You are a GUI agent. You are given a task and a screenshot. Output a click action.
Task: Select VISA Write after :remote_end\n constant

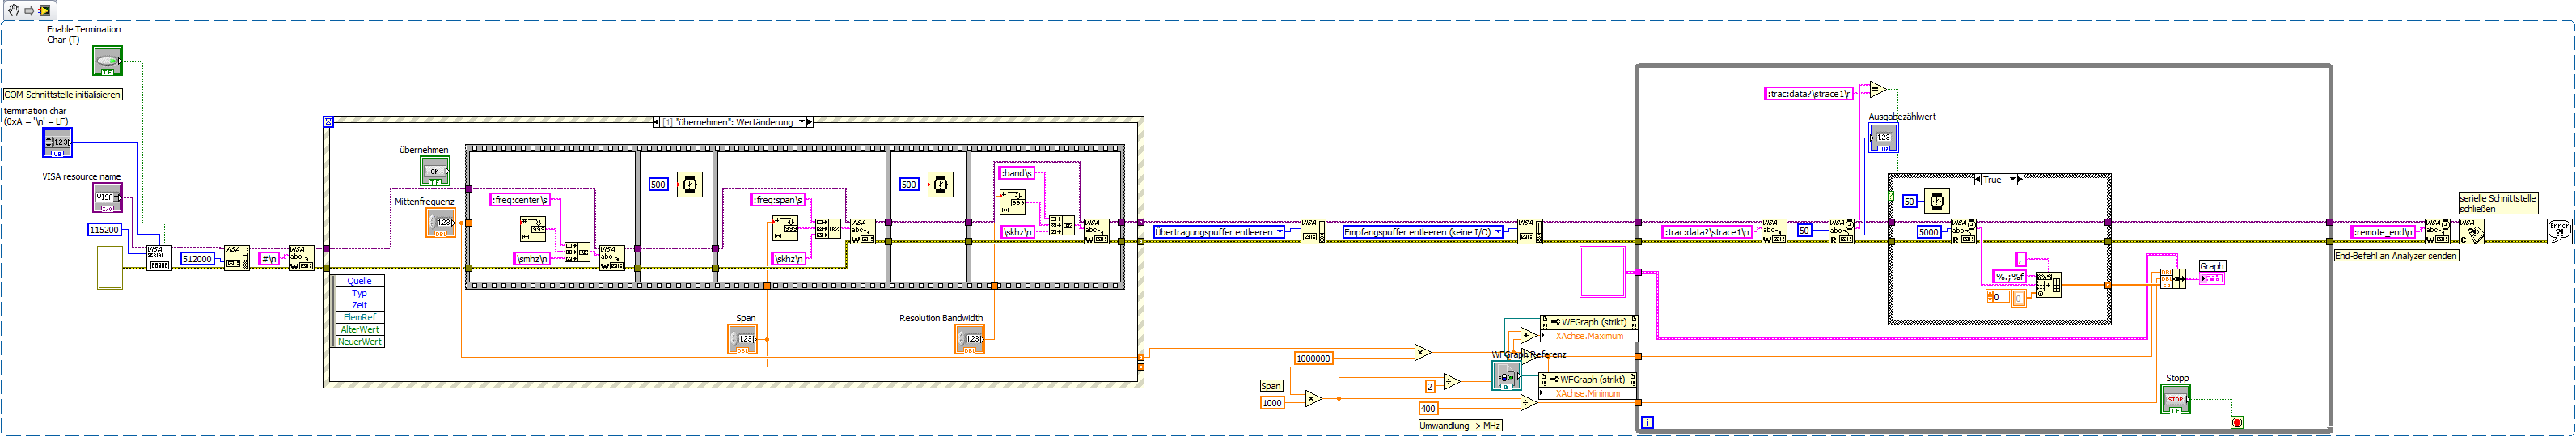(2437, 232)
